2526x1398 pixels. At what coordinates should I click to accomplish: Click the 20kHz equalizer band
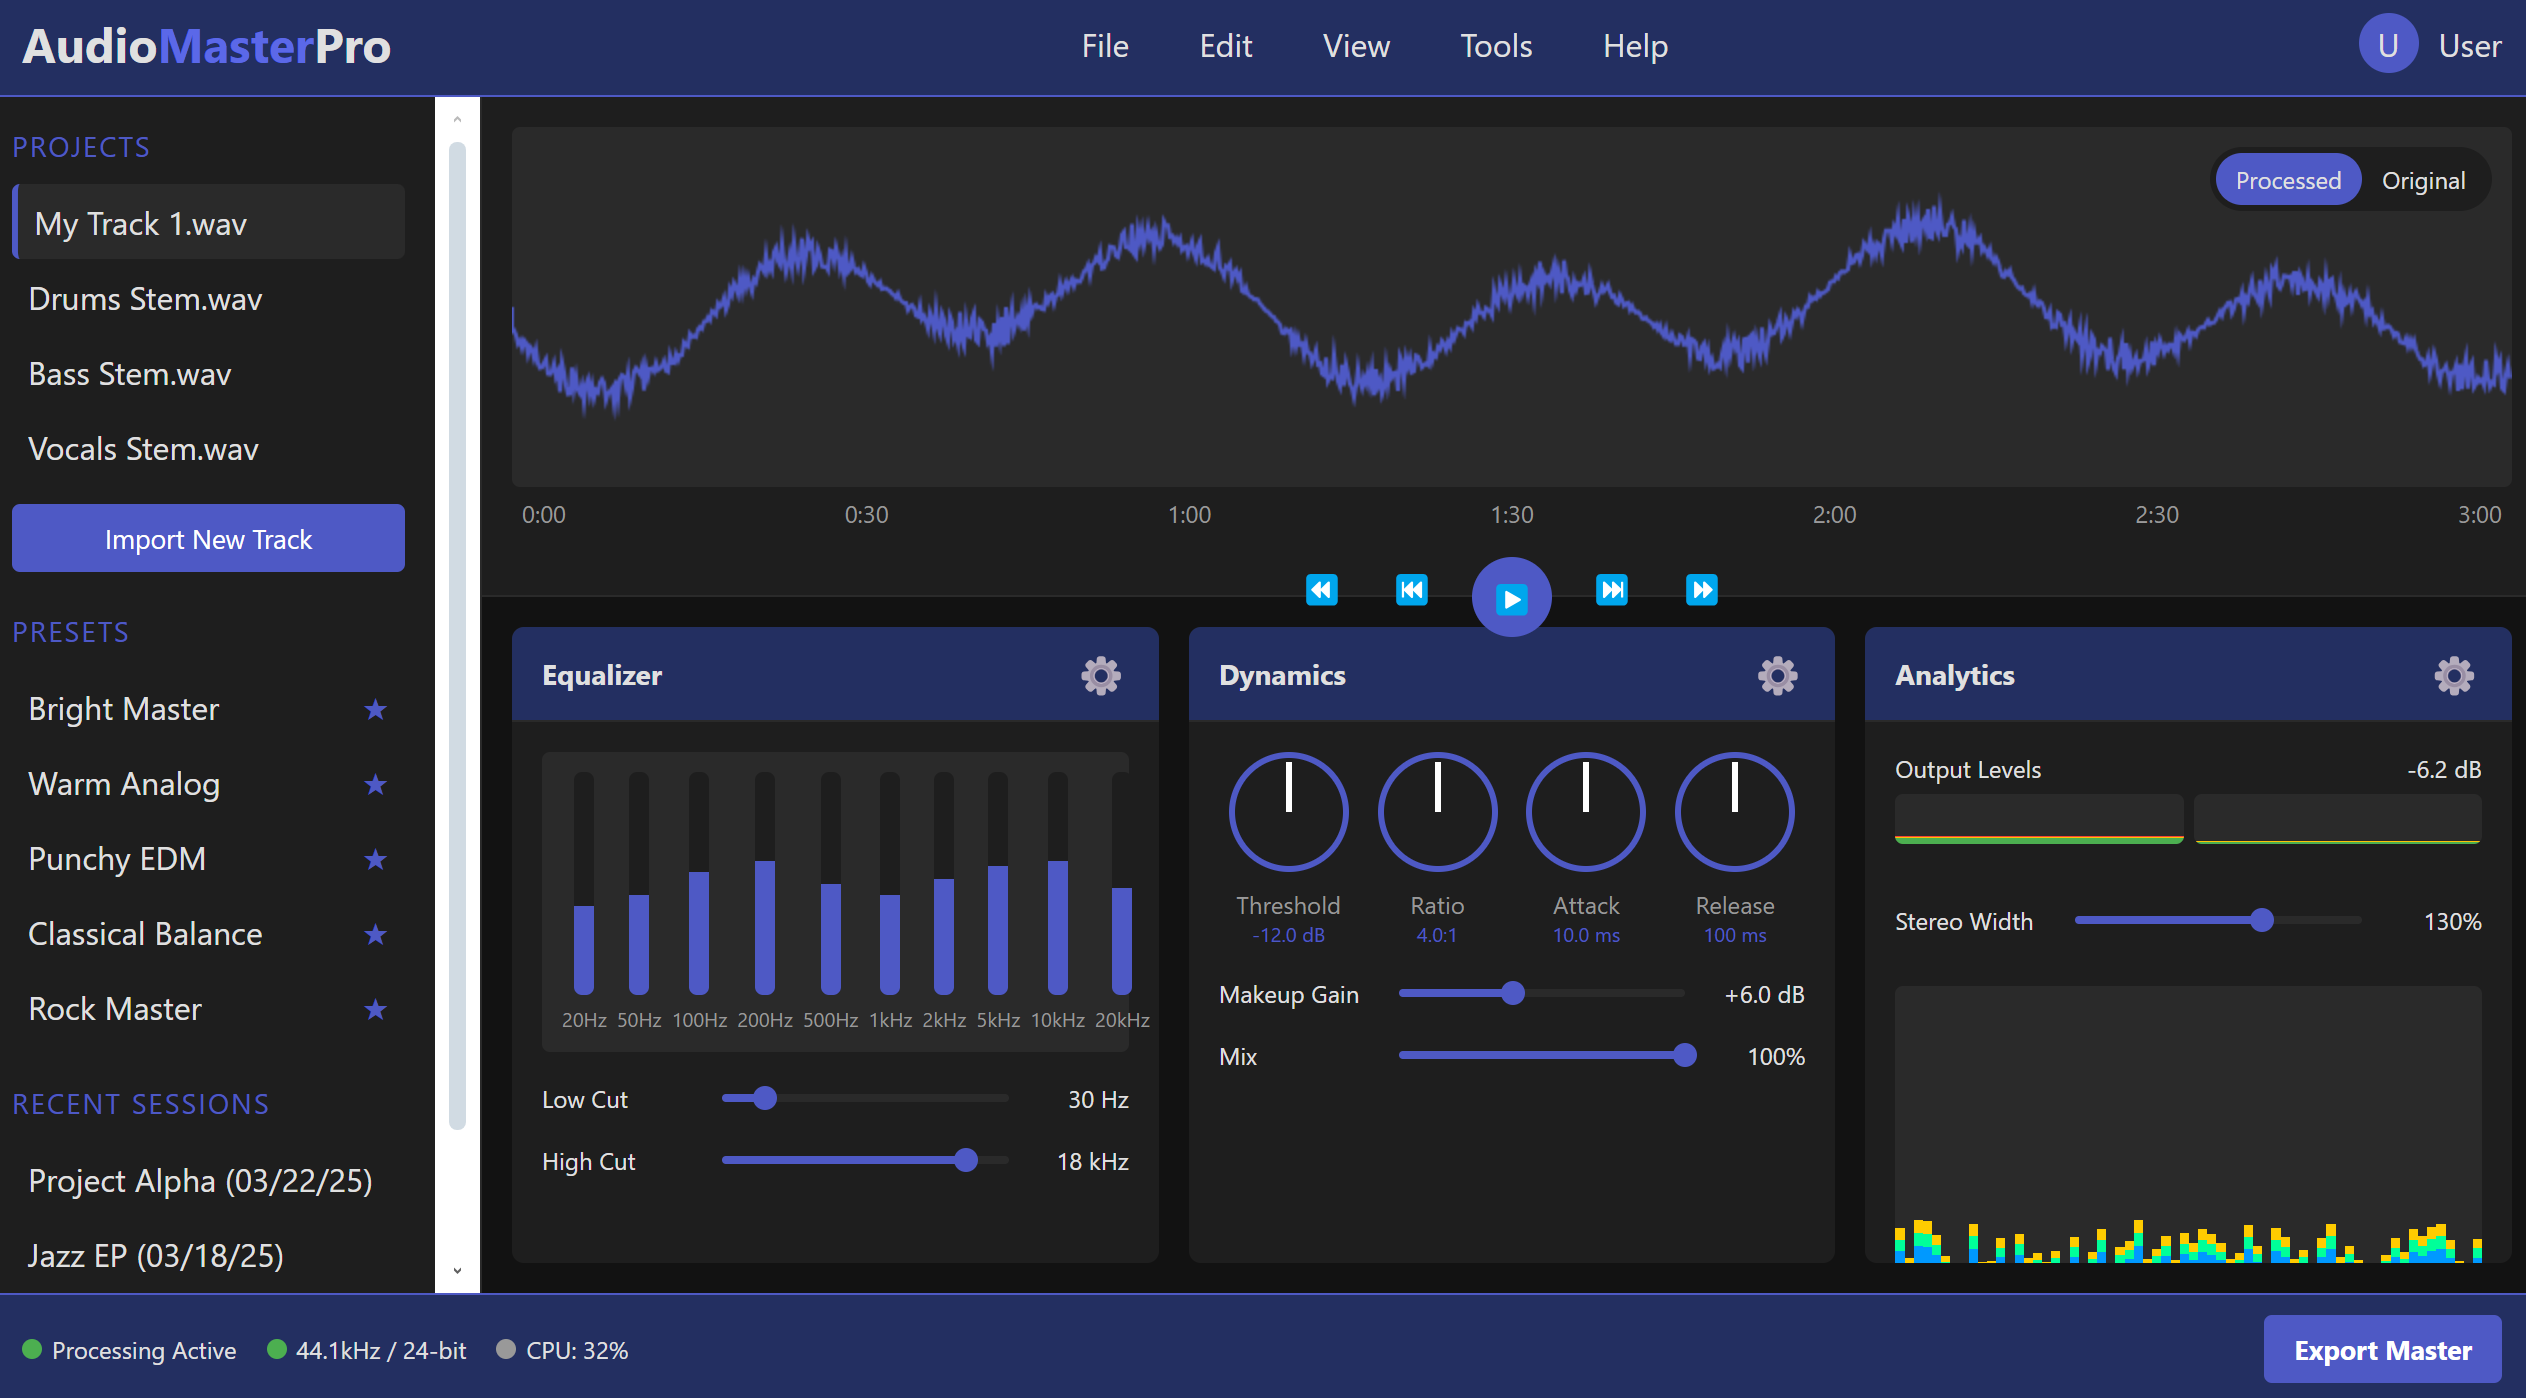click(x=1122, y=884)
